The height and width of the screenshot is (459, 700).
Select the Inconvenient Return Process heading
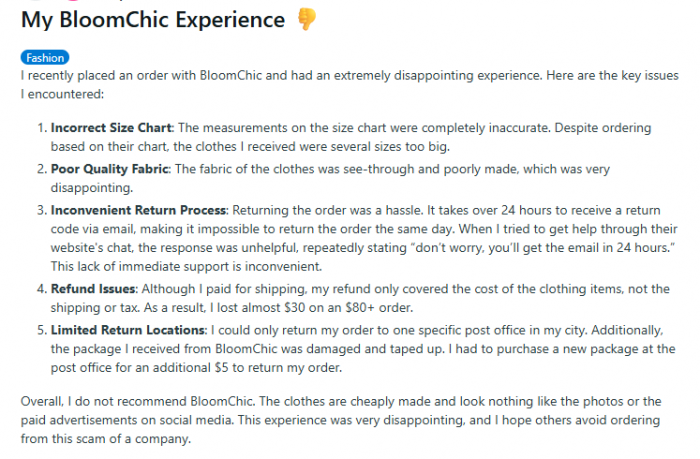[138, 210]
